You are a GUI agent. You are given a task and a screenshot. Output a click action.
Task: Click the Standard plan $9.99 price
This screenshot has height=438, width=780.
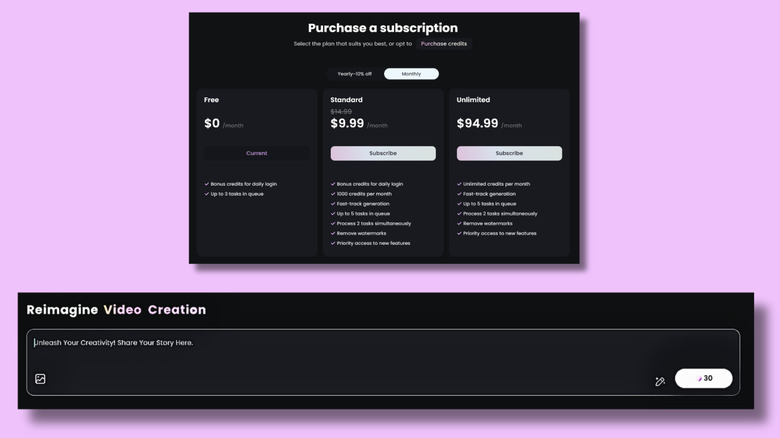(x=347, y=124)
